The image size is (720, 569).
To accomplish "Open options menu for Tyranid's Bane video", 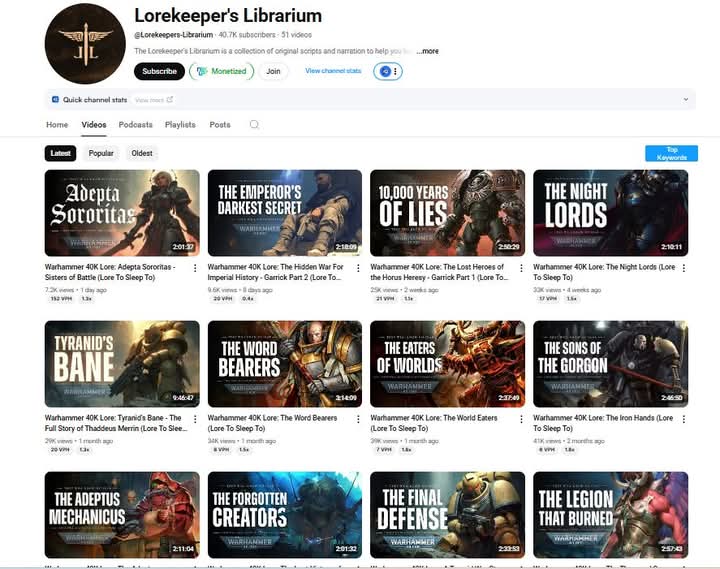I will 195,419.
